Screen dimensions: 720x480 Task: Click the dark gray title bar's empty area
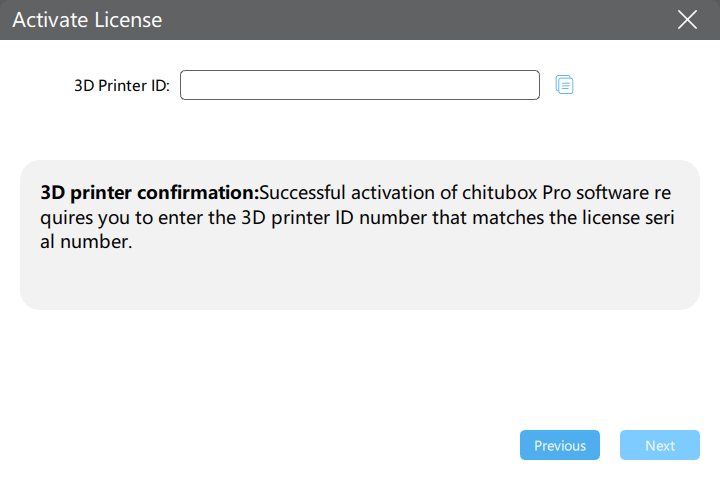coord(413,20)
